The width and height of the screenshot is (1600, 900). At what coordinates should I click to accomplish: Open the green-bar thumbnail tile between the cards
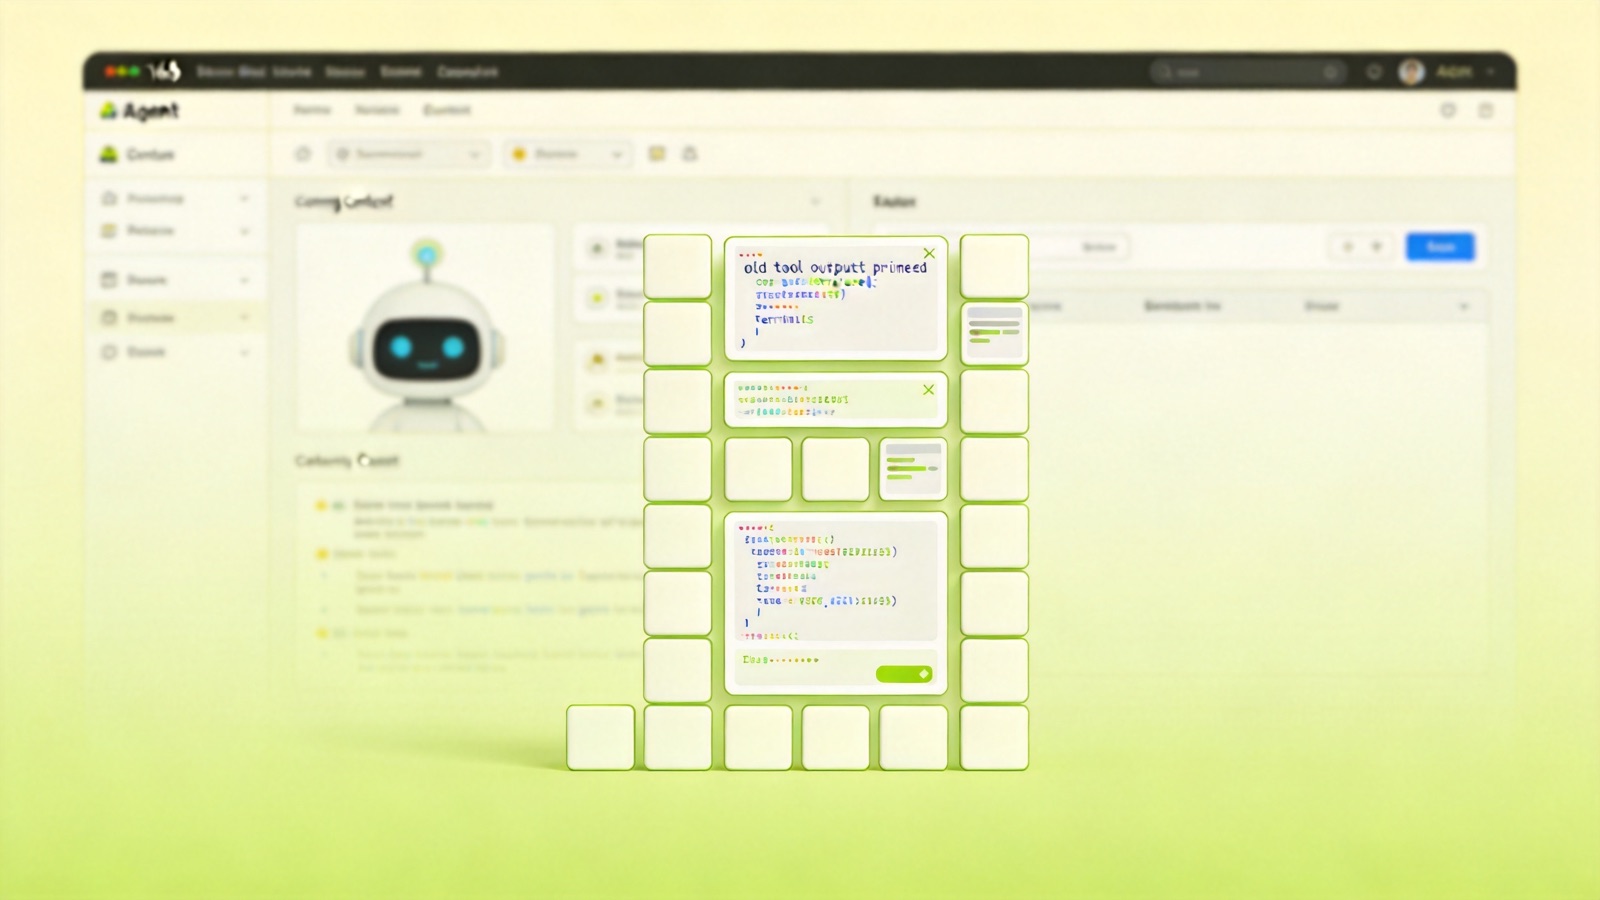[913, 469]
